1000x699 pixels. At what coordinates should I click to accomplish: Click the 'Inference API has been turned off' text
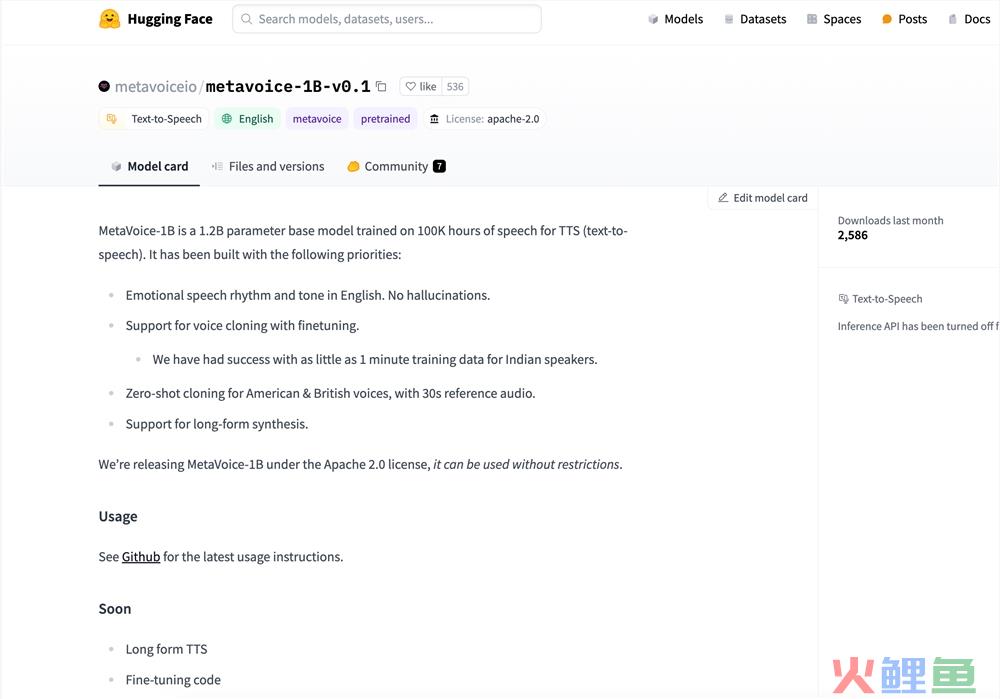916,326
